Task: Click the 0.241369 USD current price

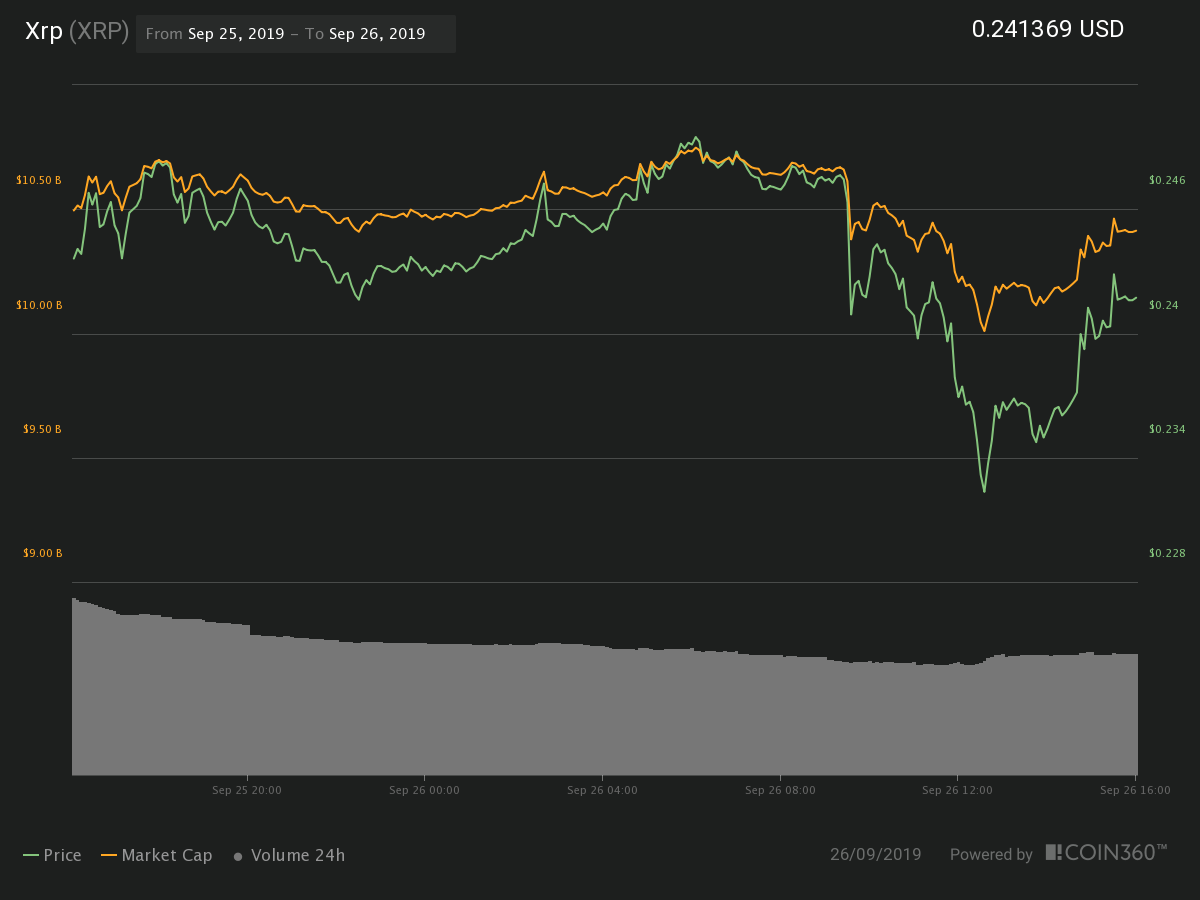Action: pyautogui.click(x=1048, y=30)
